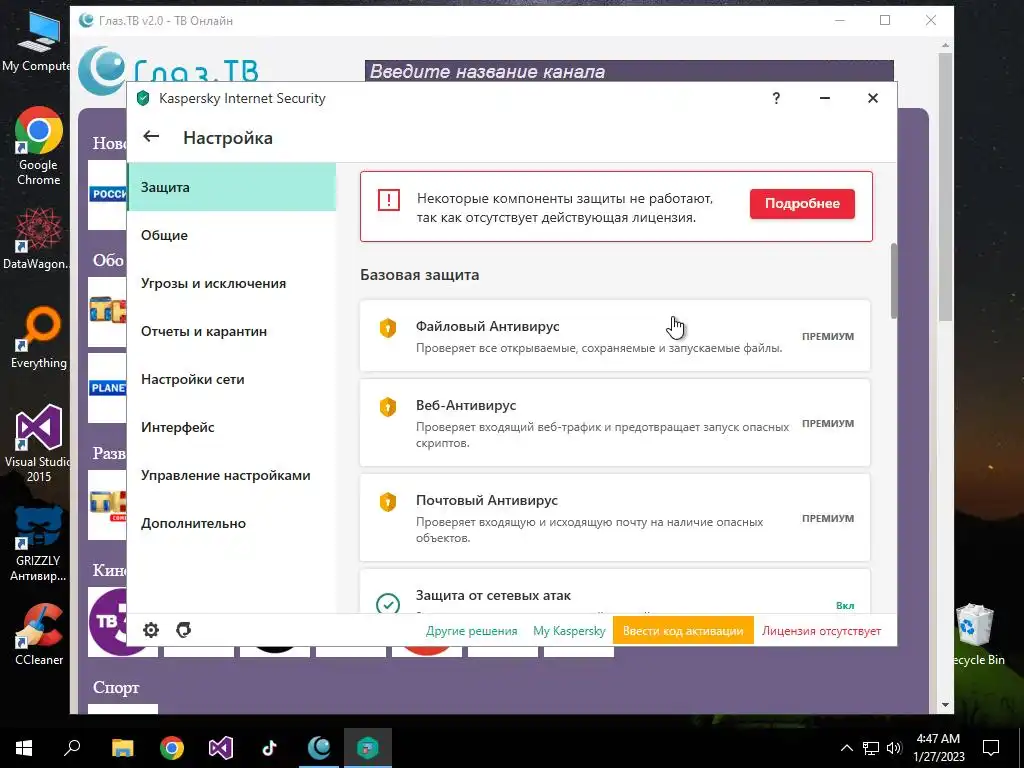Click ПРЕМИУМ label on Файловый Антивирус
The width and height of the screenshot is (1024, 768).
[828, 336]
